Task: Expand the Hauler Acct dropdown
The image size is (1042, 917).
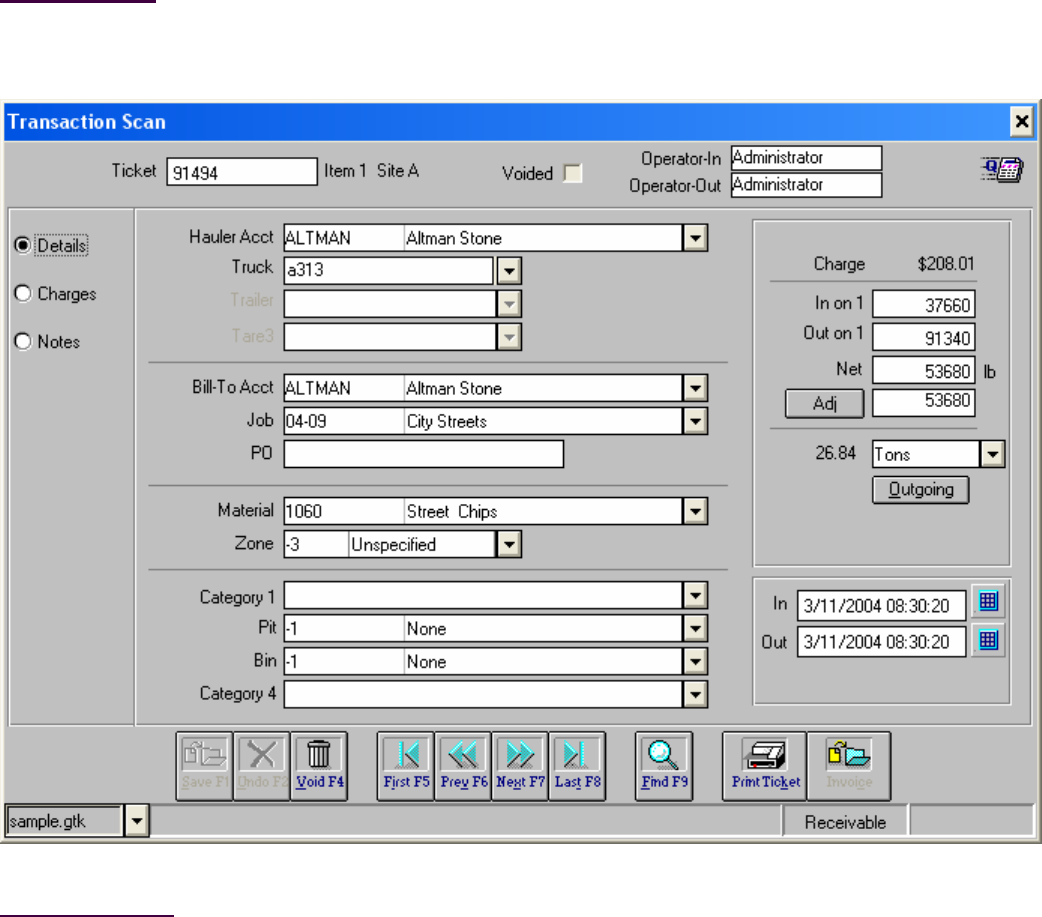Action: pos(696,238)
